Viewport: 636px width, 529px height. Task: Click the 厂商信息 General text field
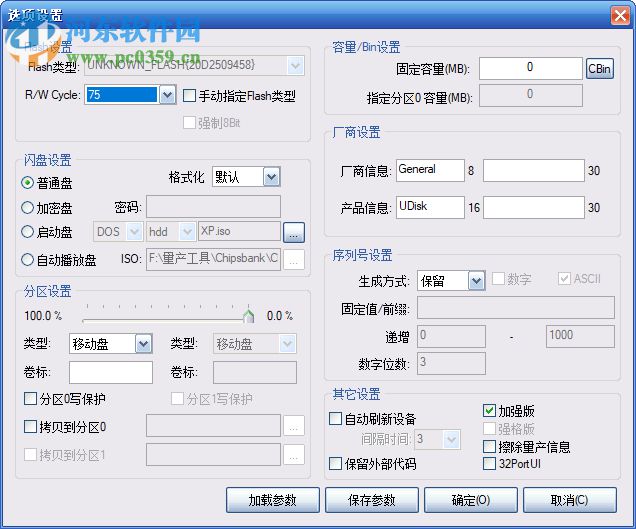tap(430, 170)
